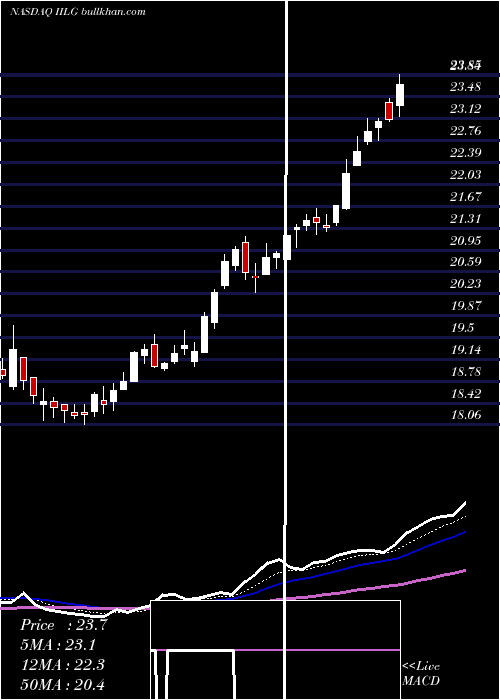Image resolution: width=500 pixels, height=700 pixels.
Task: Click the <<Live MACD label
Action: [421, 673]
